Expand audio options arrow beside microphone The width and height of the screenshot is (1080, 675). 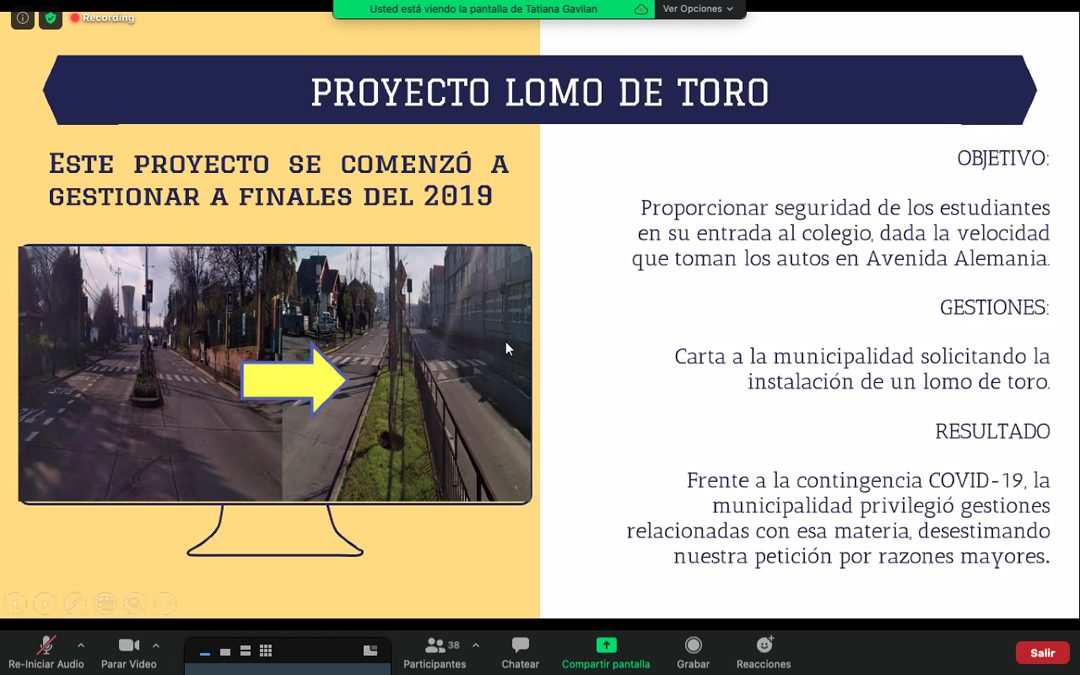[81, 645]
